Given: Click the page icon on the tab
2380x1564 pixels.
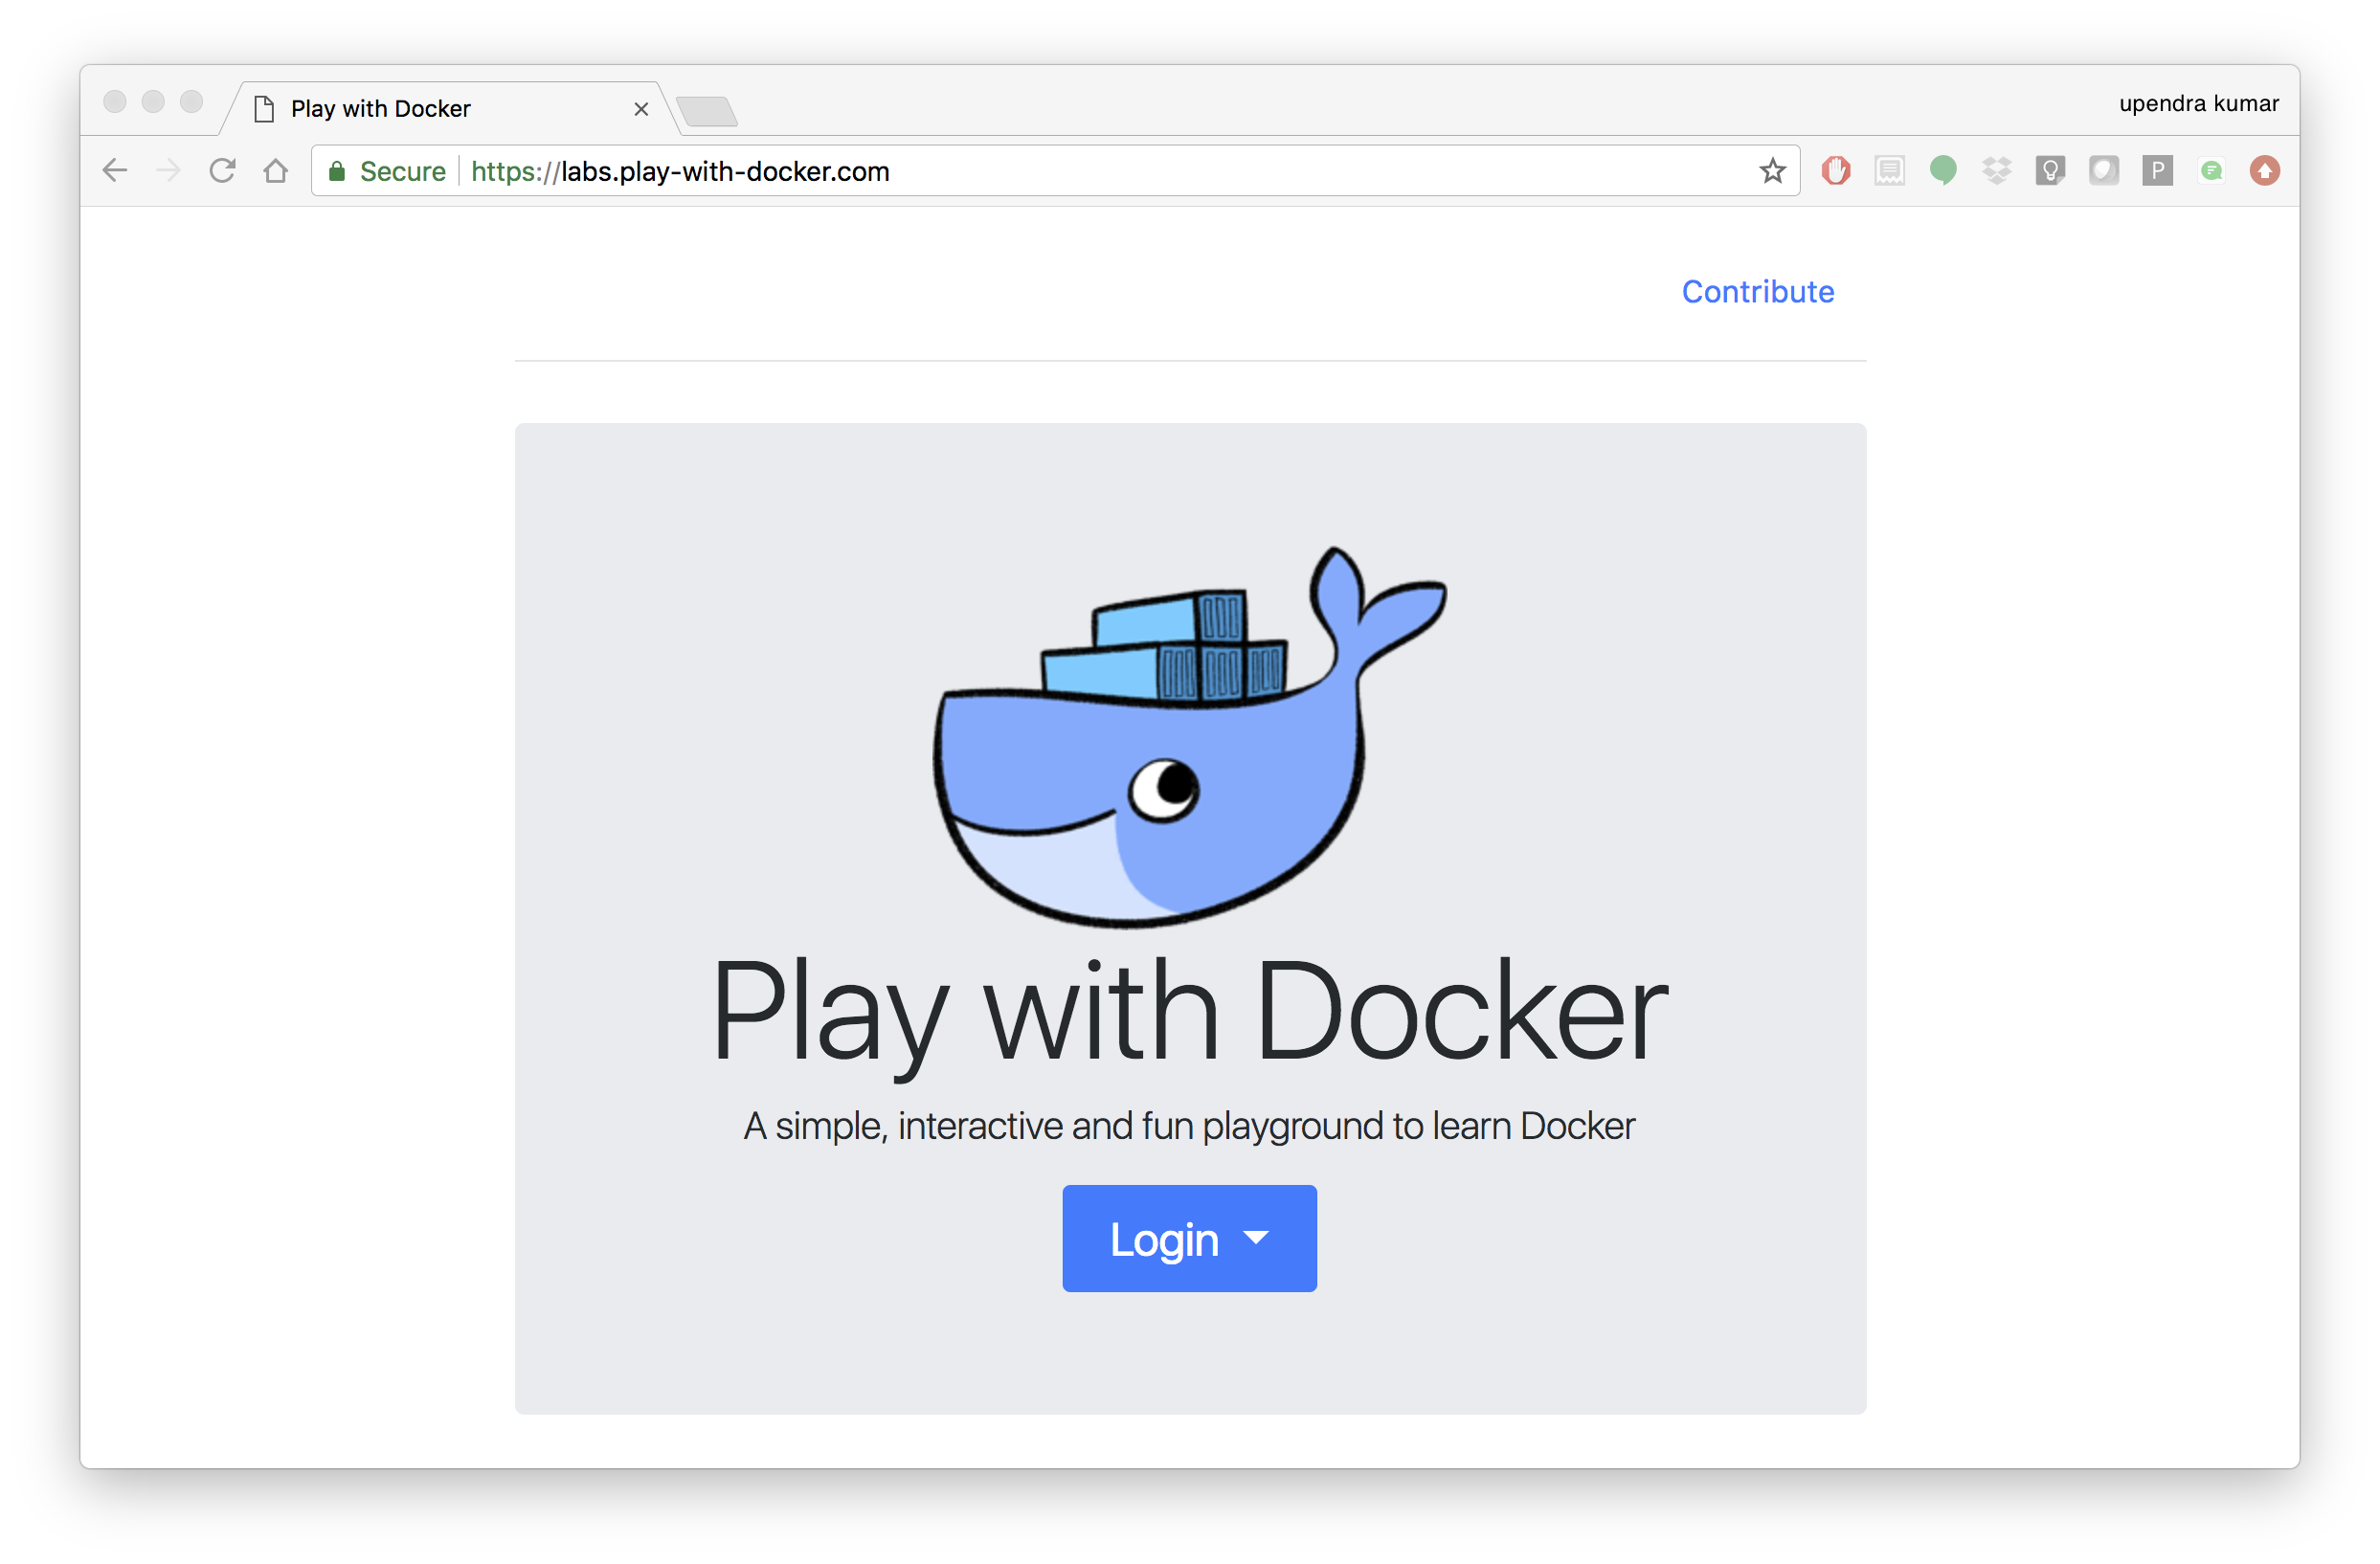Looking at the screenshot, I should (264, 108).
